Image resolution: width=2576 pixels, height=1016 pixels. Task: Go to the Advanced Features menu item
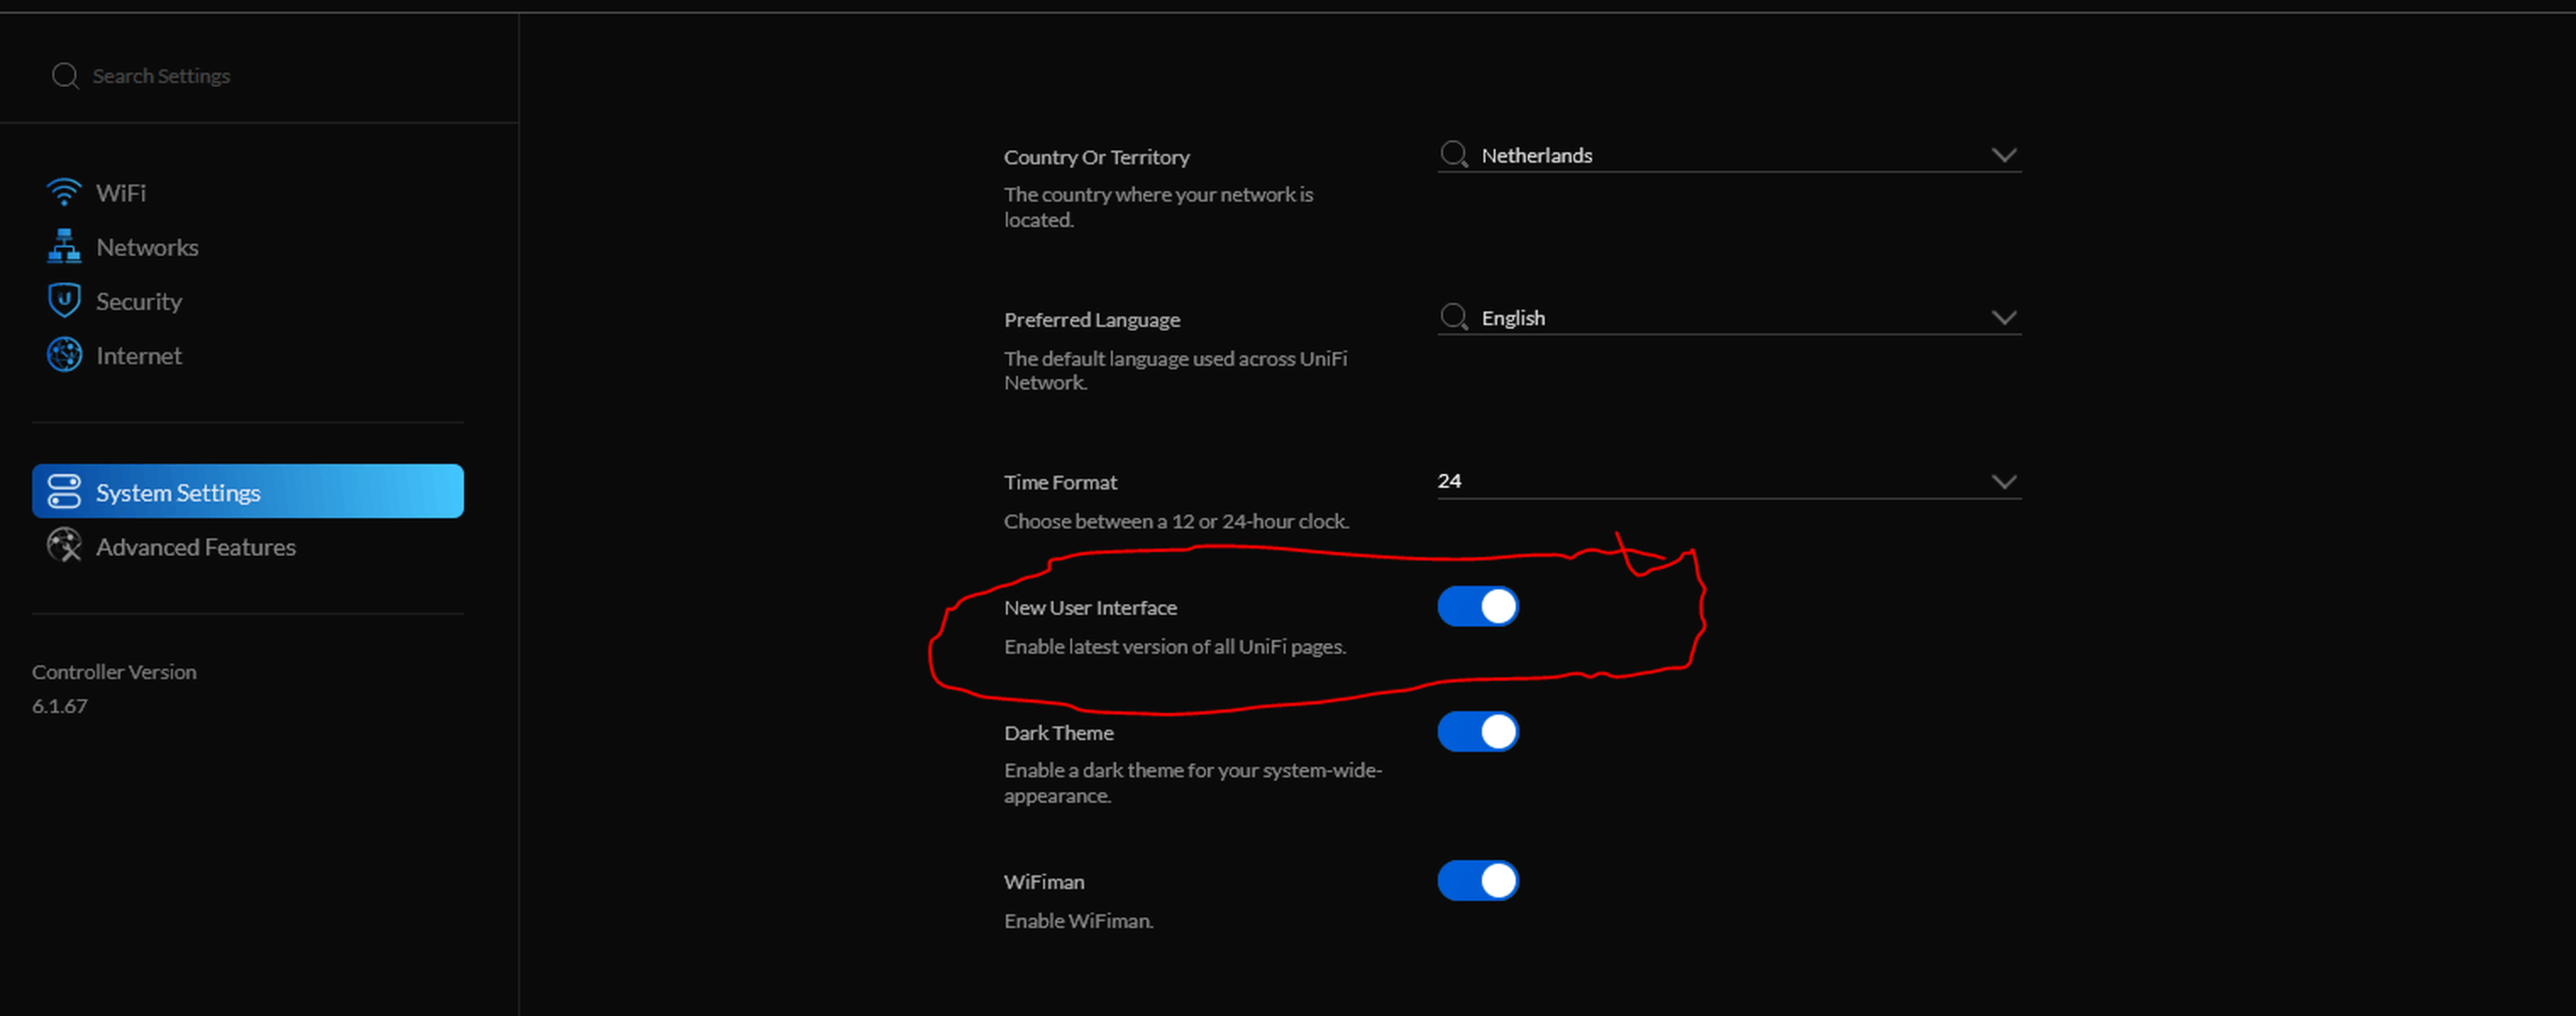[x=195, y=547]
